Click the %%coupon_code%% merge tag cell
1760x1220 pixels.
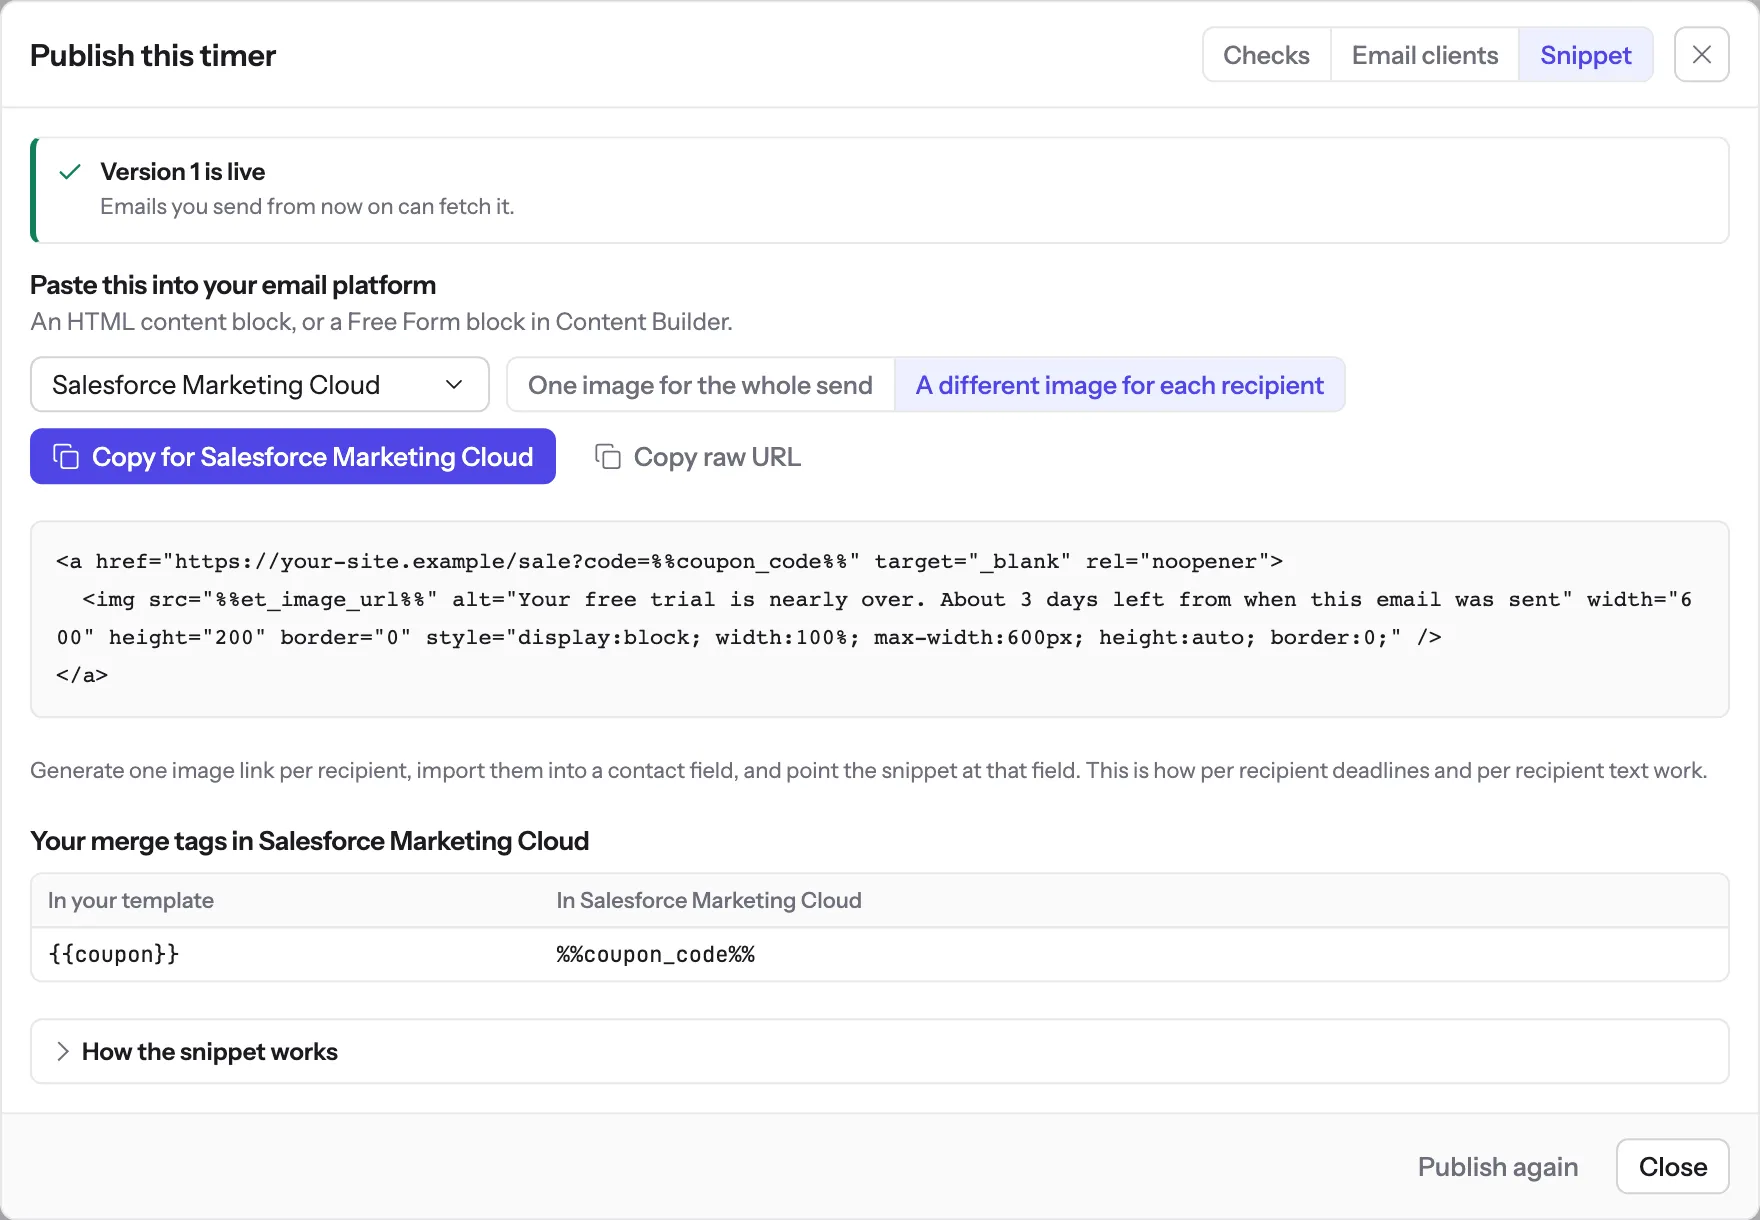656,954
